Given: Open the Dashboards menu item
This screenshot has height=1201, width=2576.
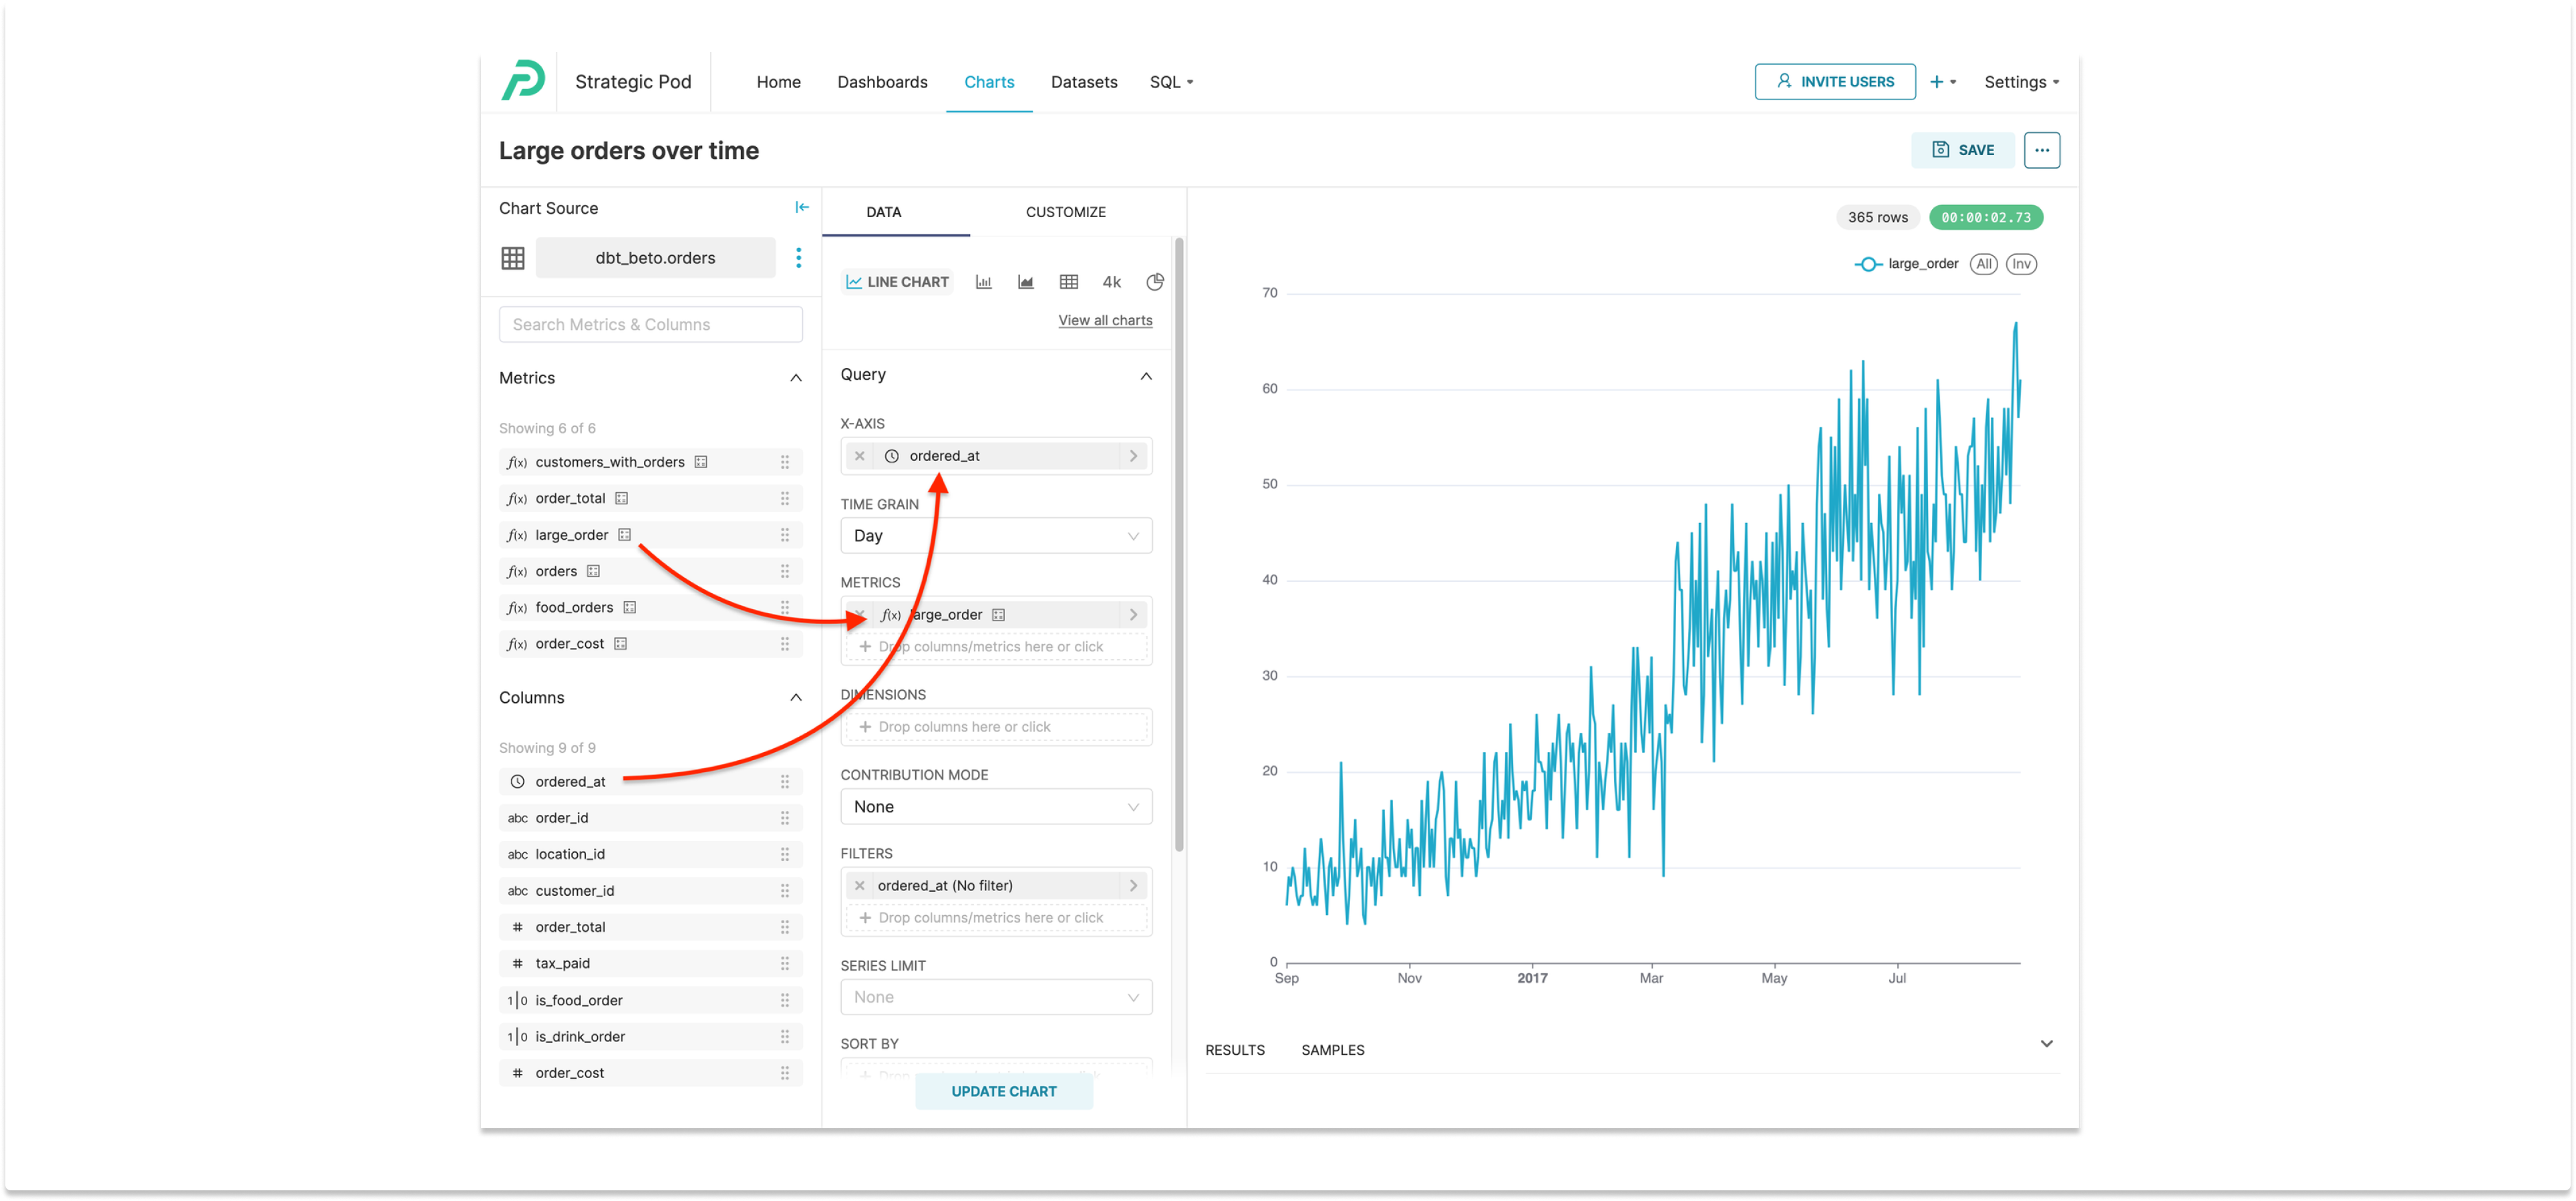Looking at the screenshot, I should click(x=882, y=81).
